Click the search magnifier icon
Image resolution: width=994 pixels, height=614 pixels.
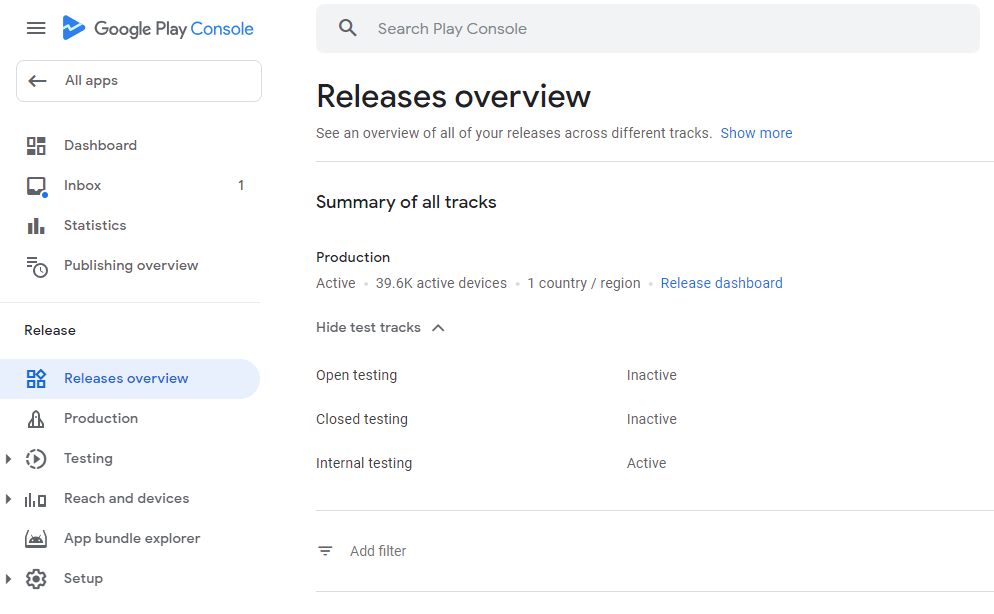tap(347, 28)
